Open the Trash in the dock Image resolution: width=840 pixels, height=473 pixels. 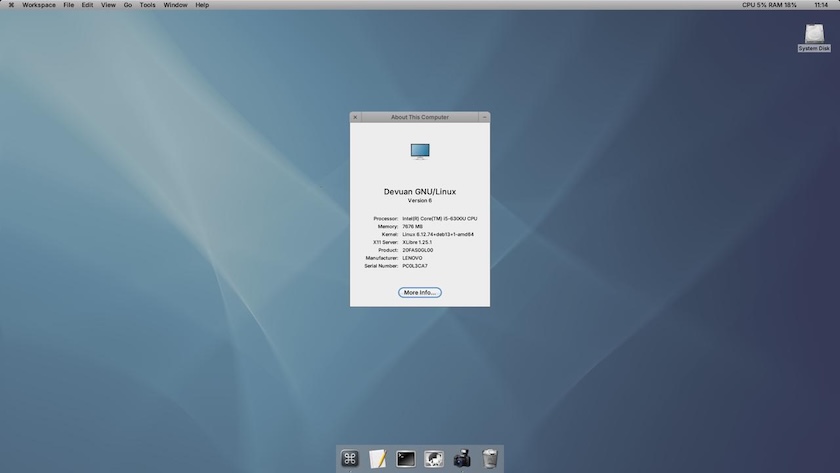tap(490, 458)
